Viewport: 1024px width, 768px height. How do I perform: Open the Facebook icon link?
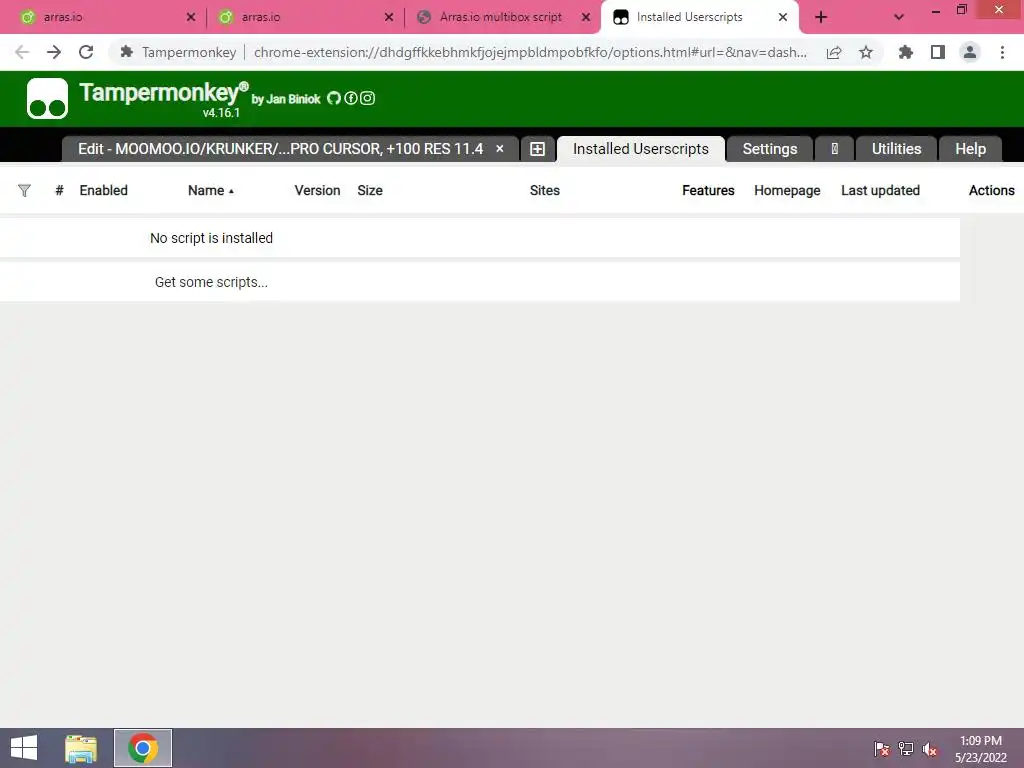(351, 98)
